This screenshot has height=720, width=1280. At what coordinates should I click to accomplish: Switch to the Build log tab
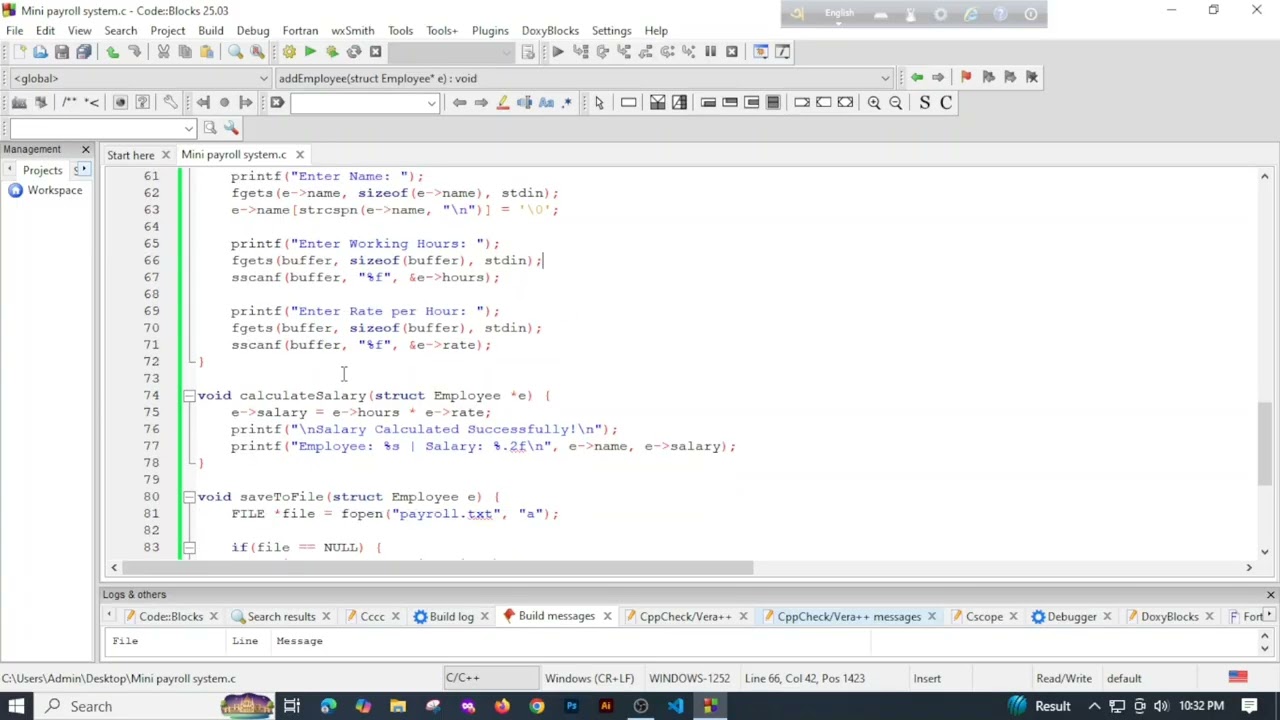451,616
